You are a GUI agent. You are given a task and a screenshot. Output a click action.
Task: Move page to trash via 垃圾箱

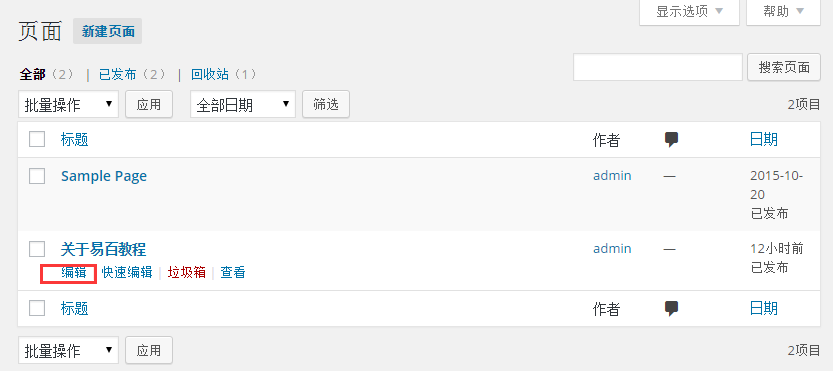pos(186,273)
